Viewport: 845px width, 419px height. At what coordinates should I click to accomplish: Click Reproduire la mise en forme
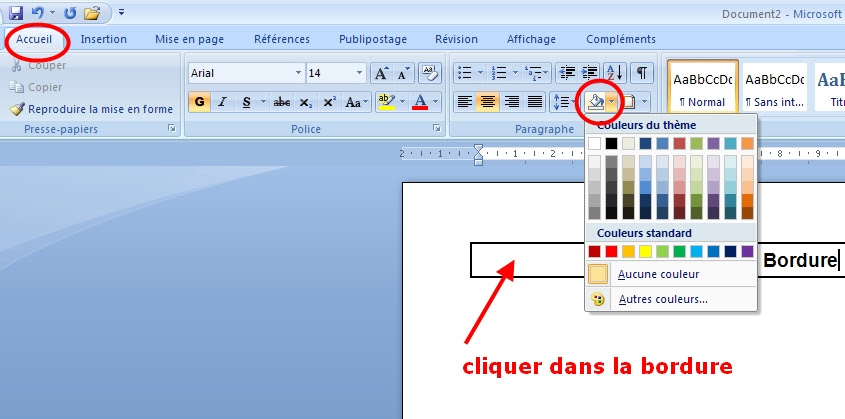click(92, 109)
